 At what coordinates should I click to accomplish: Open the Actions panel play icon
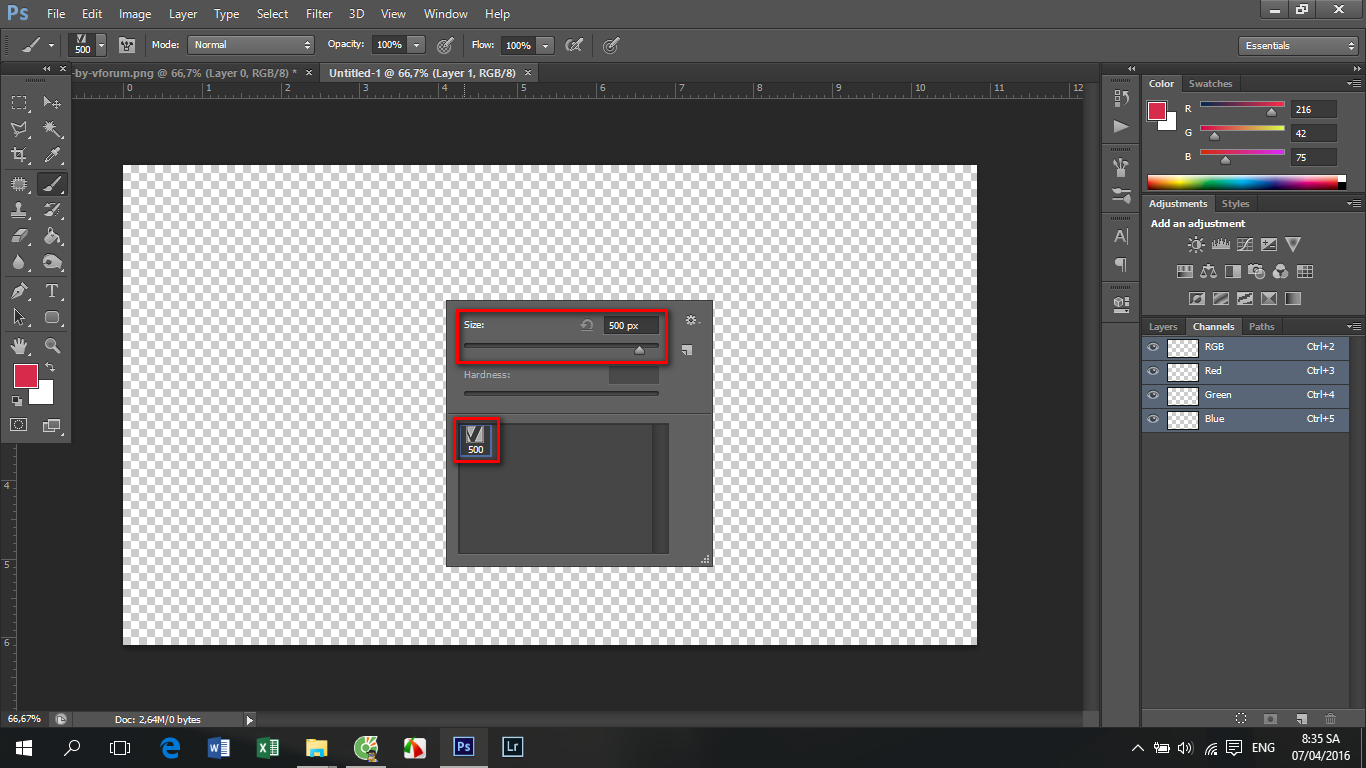point(1121,126)
